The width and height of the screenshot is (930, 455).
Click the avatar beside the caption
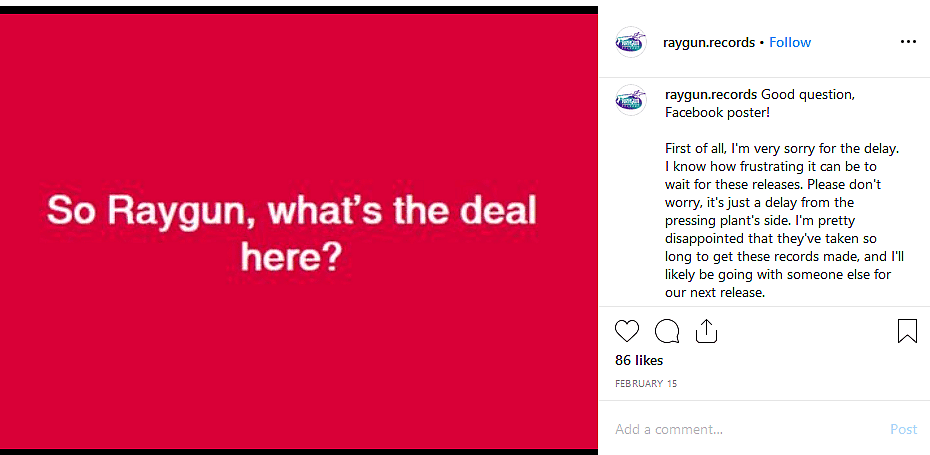pos(631,99)
